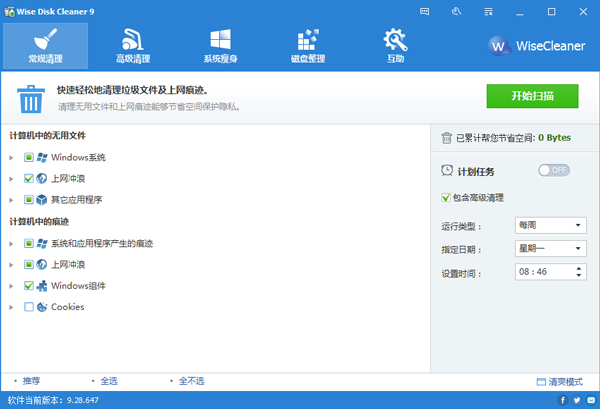The width and height of the screenshot is (600, 409).
Task: Toggle 上网冲浪 checkbox under 痕迹
Action: coord(29,264)
